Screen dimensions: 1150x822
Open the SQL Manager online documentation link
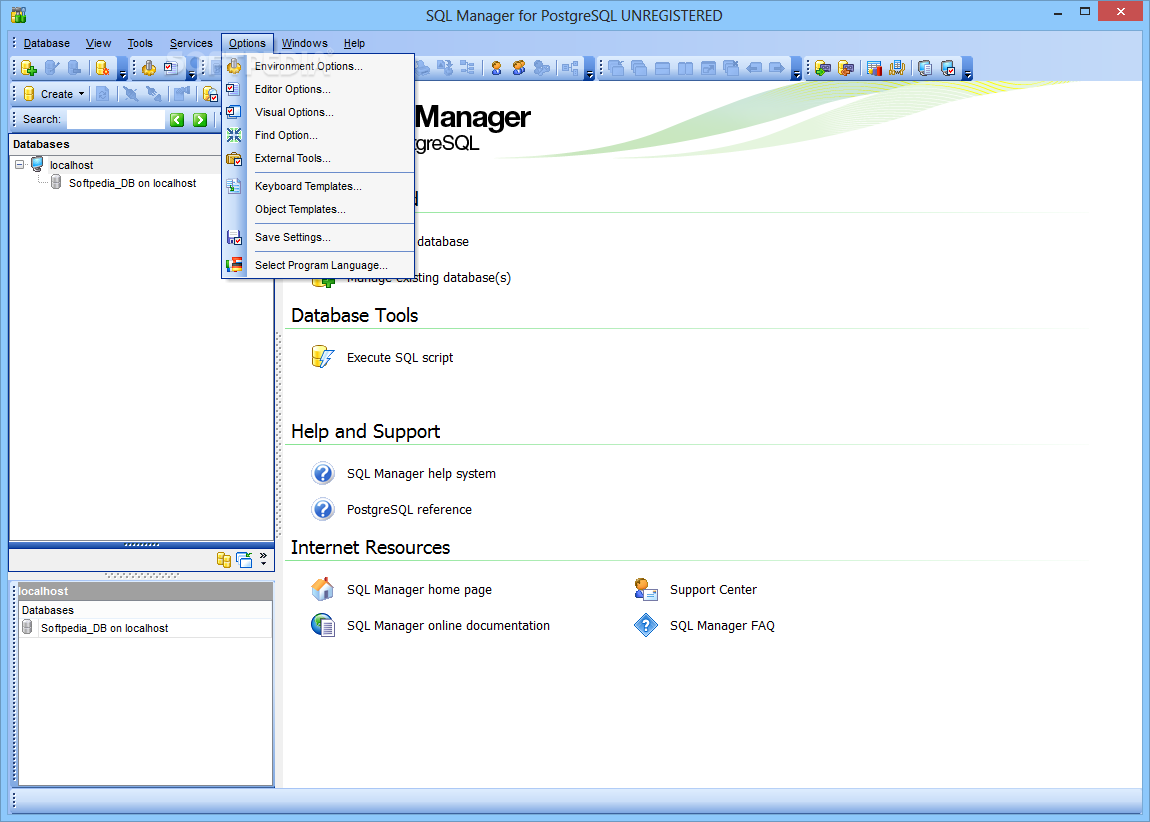(448, 625)
